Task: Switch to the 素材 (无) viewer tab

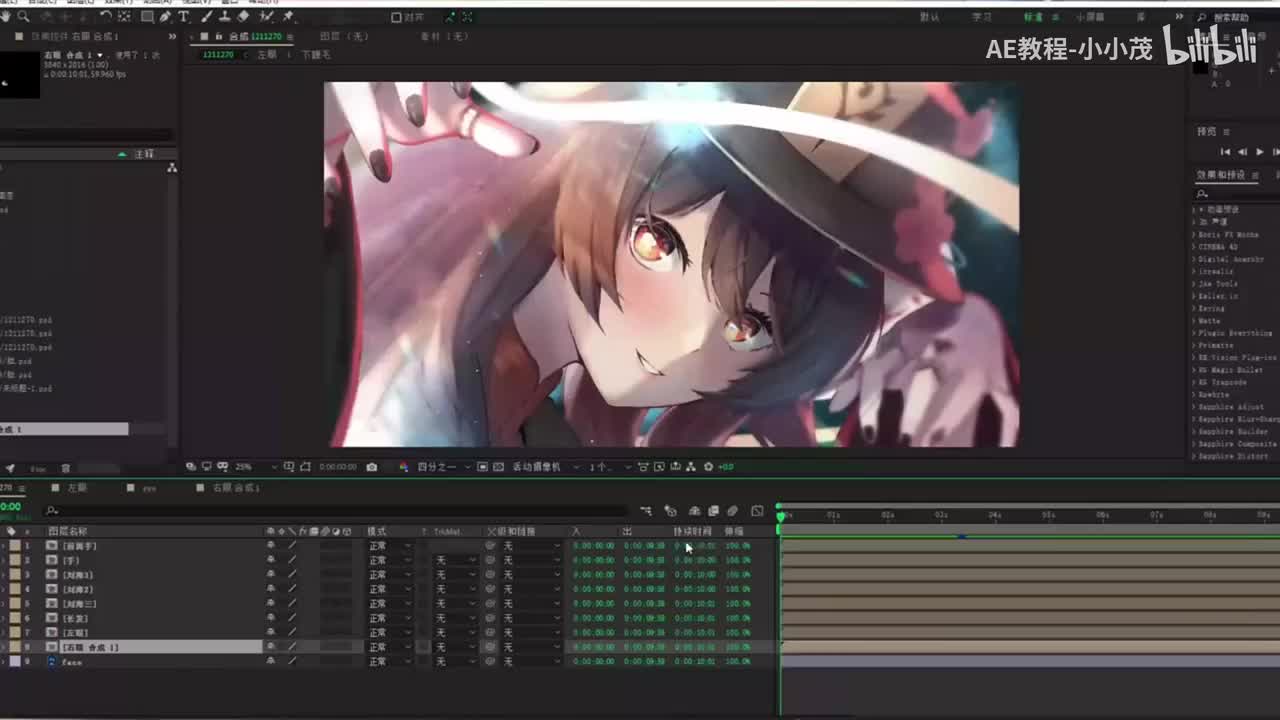Action: pyautogui.click(x=444, y=37)
